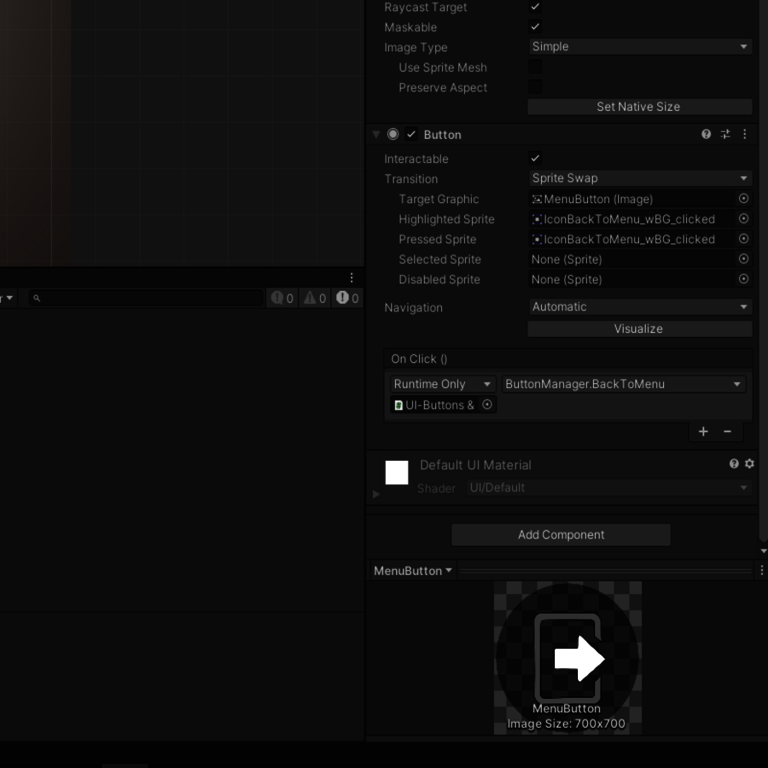The image size is (768, 768).
Task: Toggle console warning messages counter
Action: [314, 298]
